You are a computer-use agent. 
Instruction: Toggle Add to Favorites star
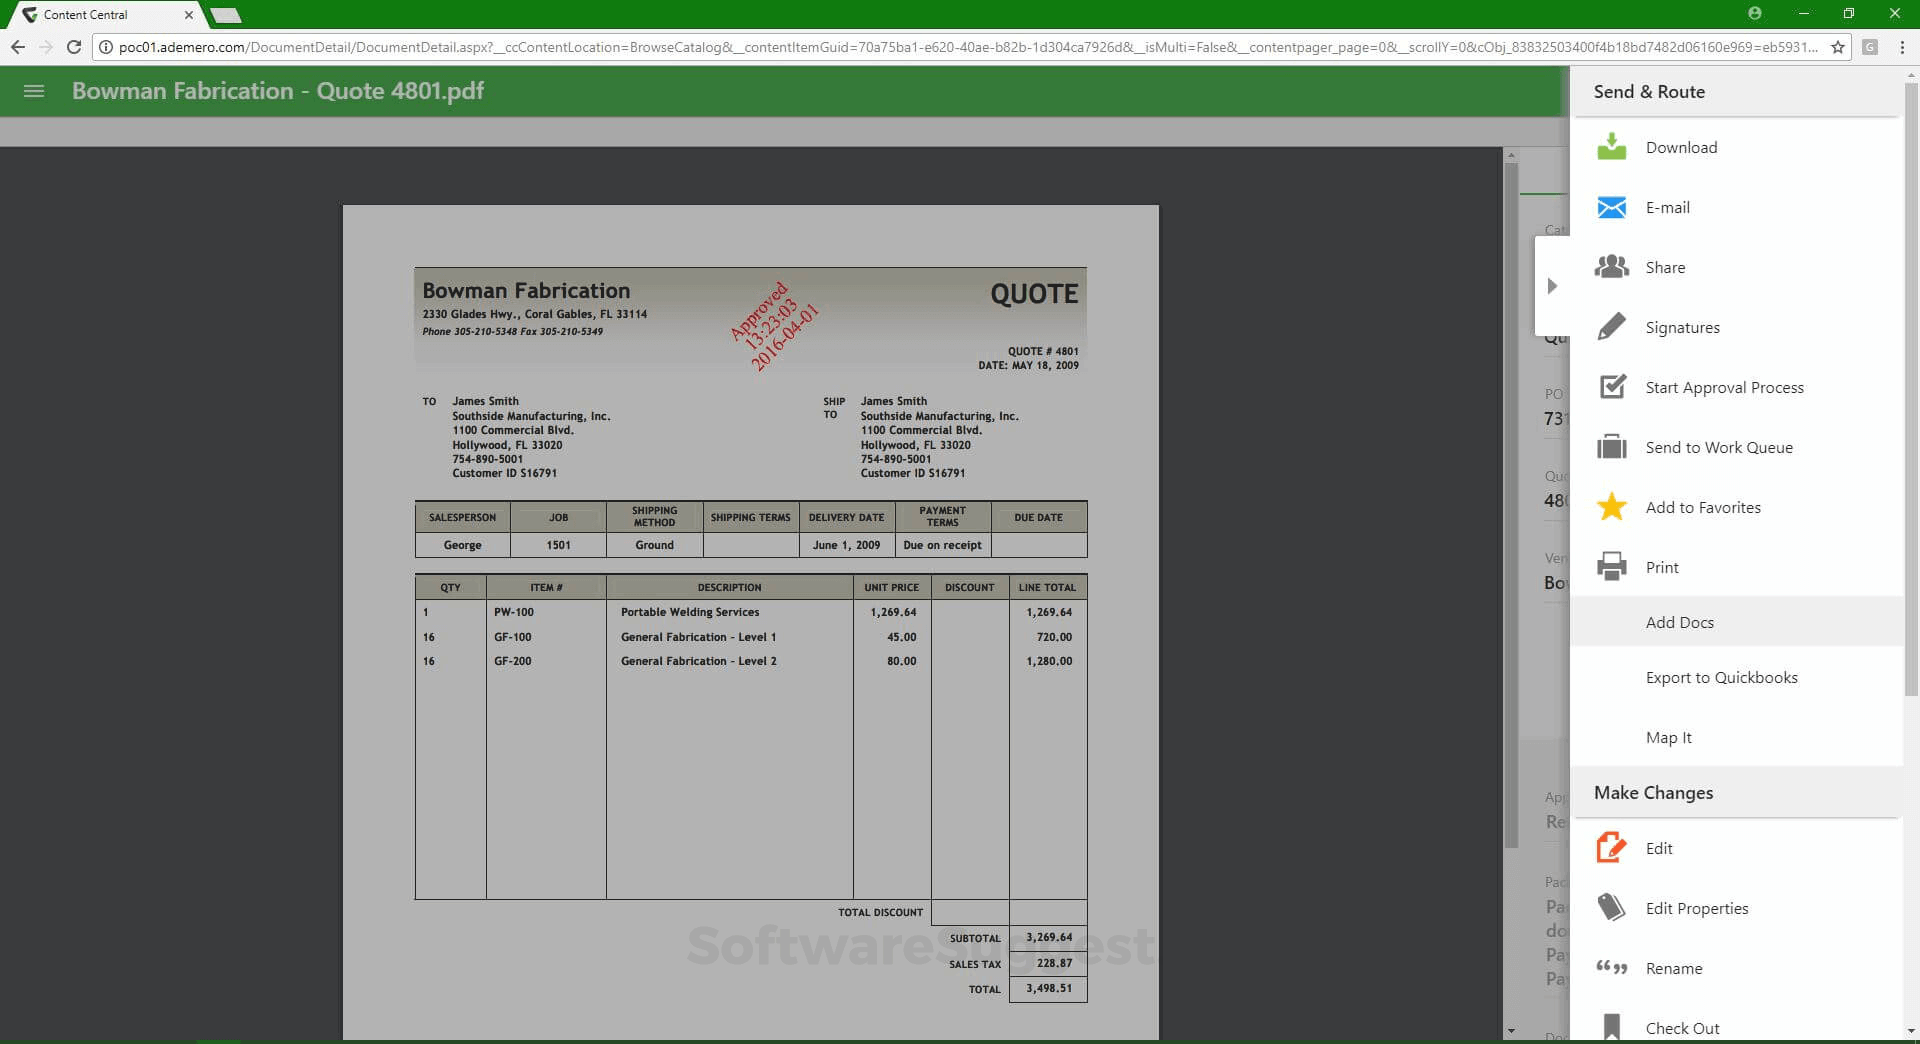pyautogui.click(x=1612, y=507)
